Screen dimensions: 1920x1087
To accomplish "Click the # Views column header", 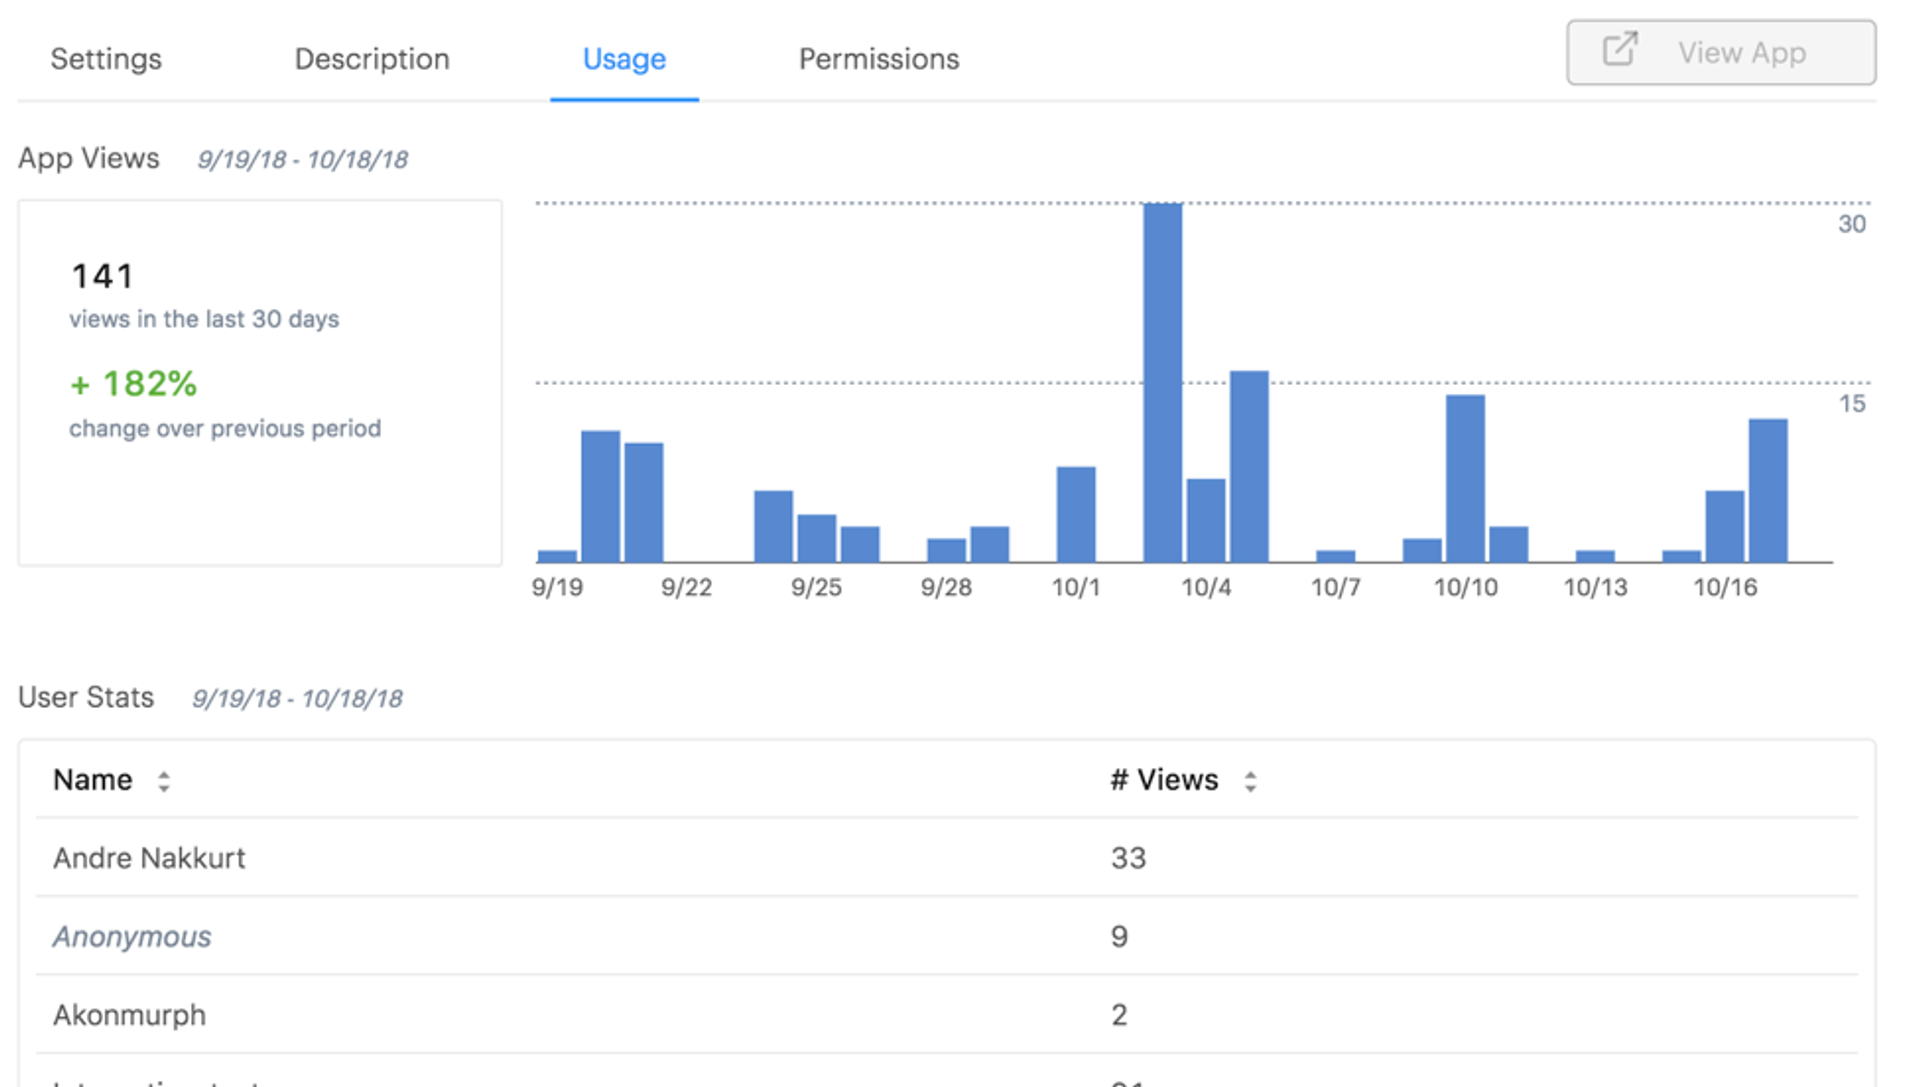I will [x=1164, y=780].
